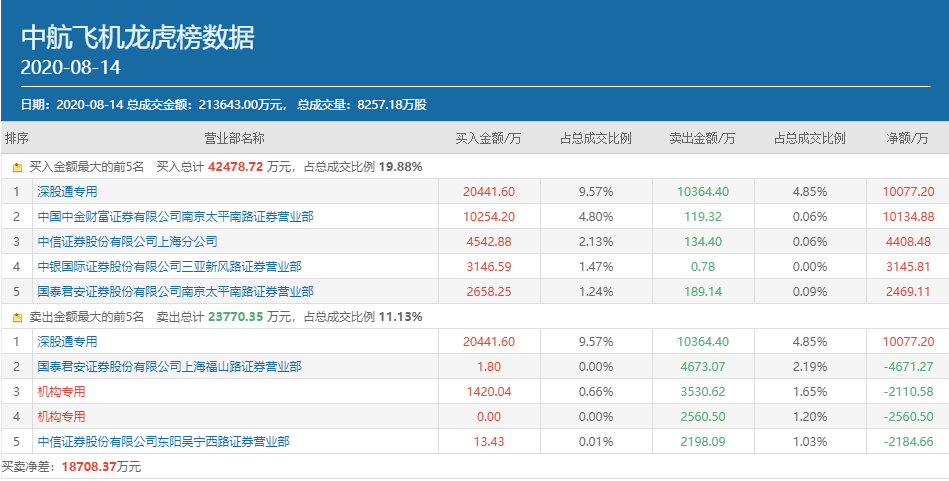
Task: Click the 净额/万 column header
Action: 907,139
